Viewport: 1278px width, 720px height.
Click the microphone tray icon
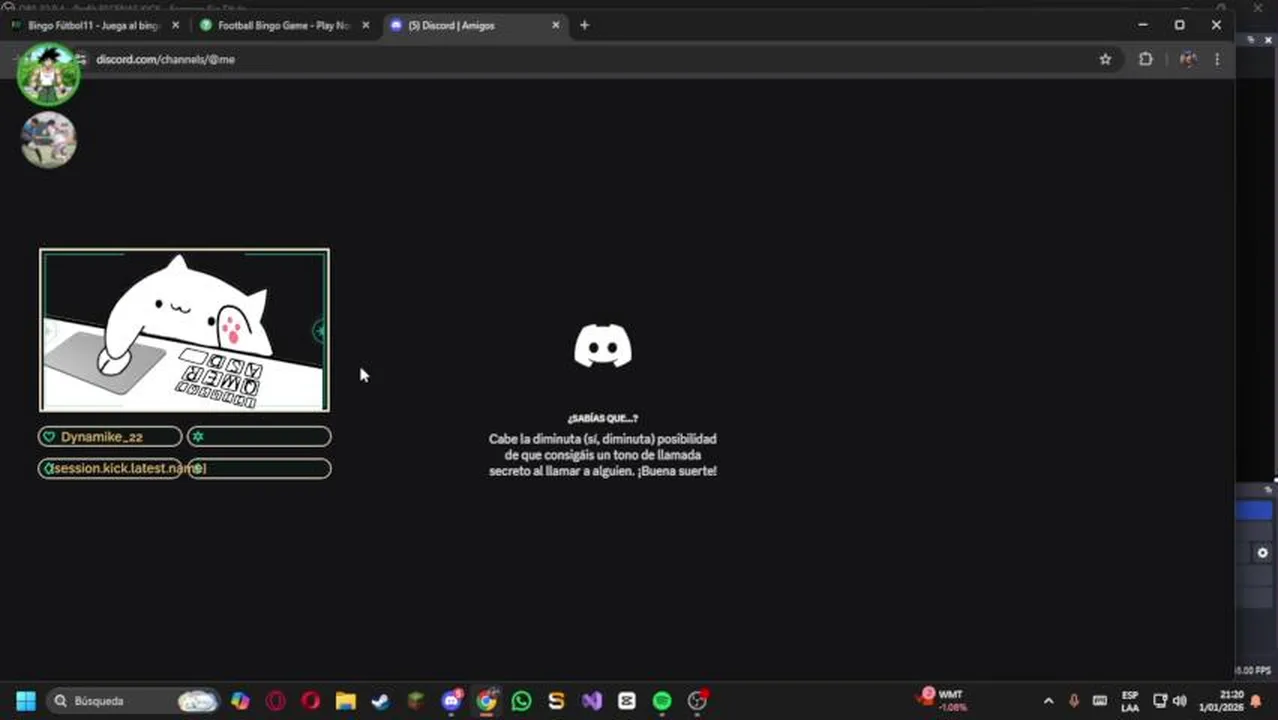click(x=1074, y=701)
